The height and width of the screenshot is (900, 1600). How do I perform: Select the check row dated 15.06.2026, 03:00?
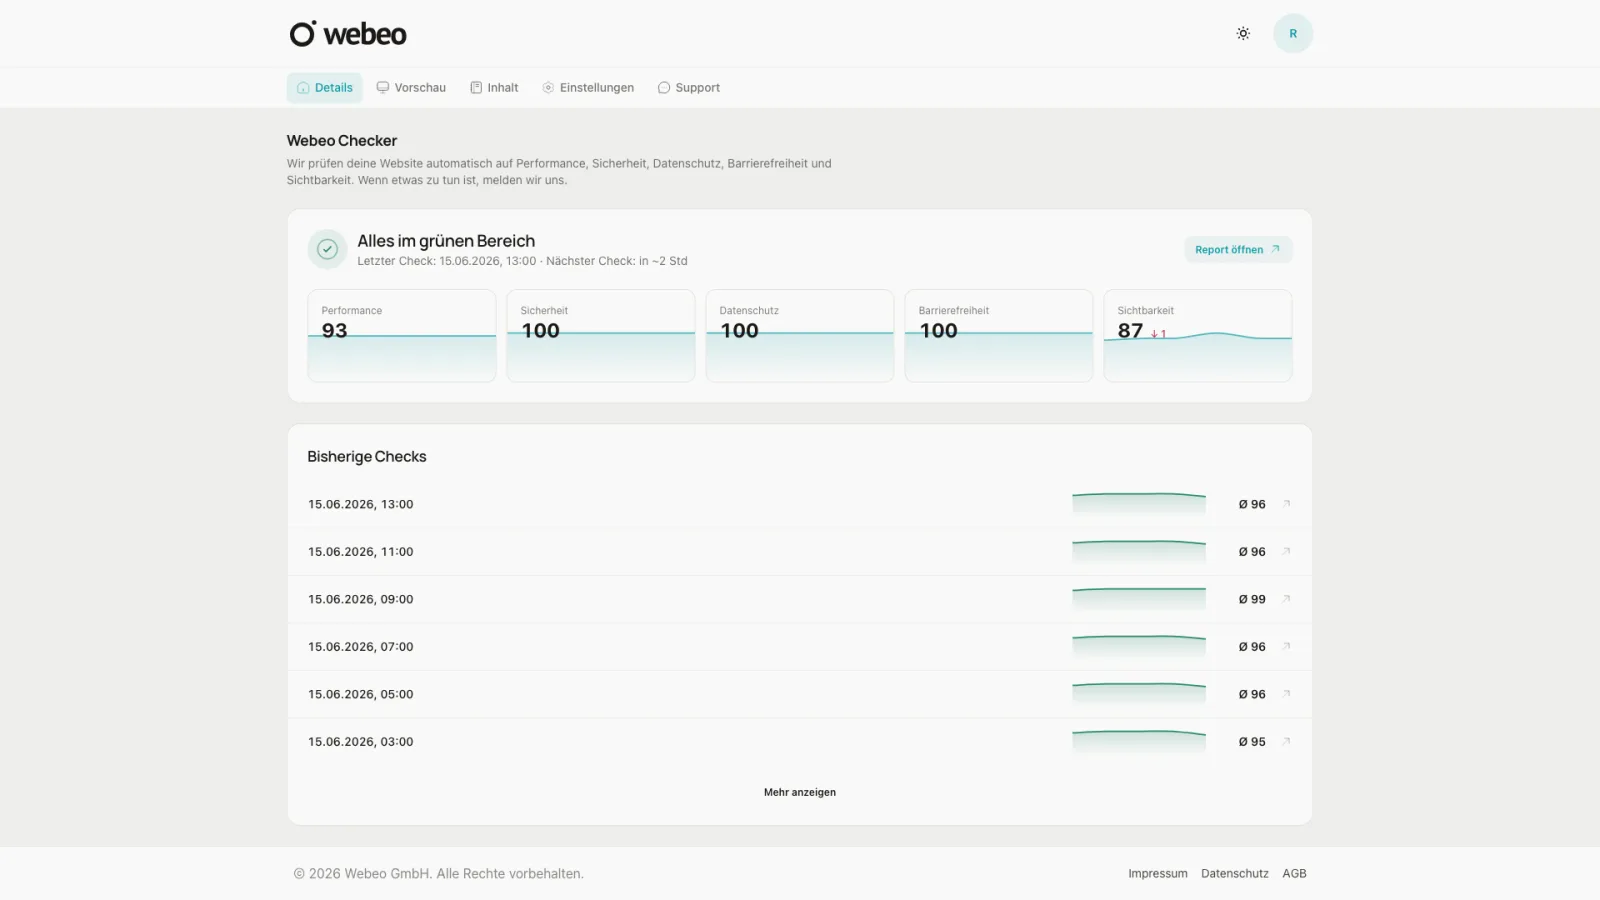coord(800,742)
